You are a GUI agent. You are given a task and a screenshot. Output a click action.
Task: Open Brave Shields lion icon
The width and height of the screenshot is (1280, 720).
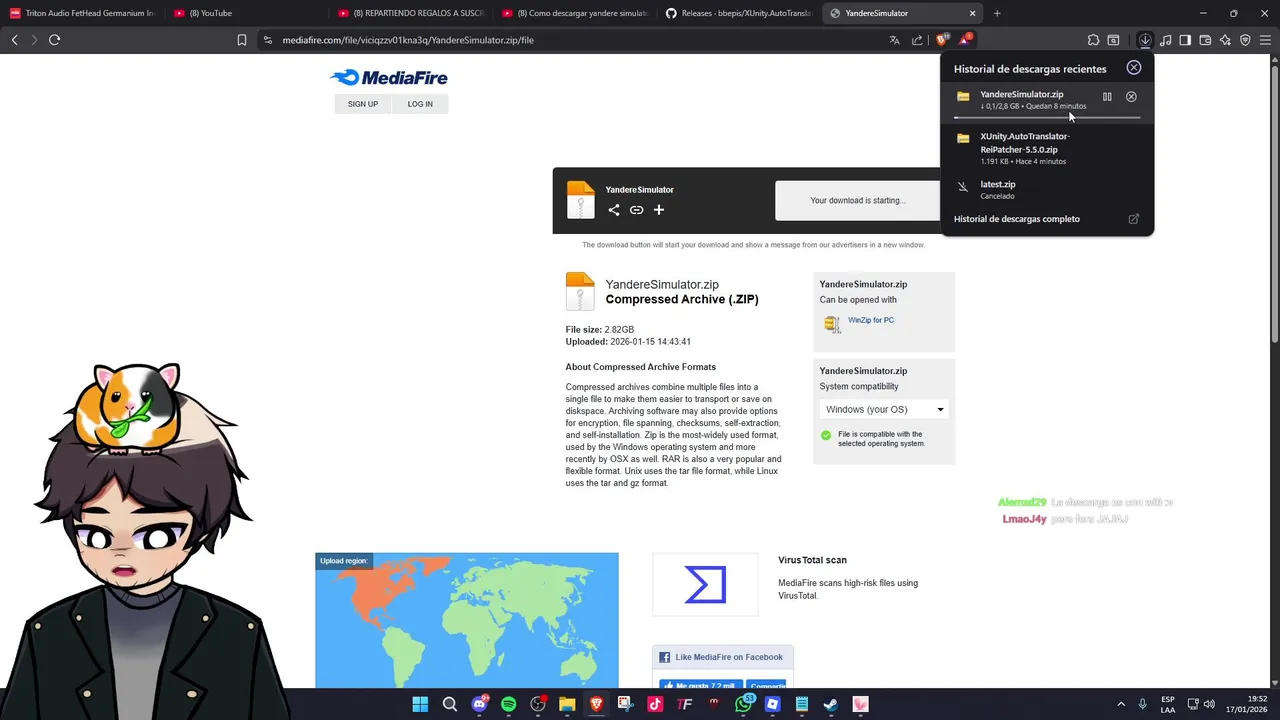click(x=942, y=40)
